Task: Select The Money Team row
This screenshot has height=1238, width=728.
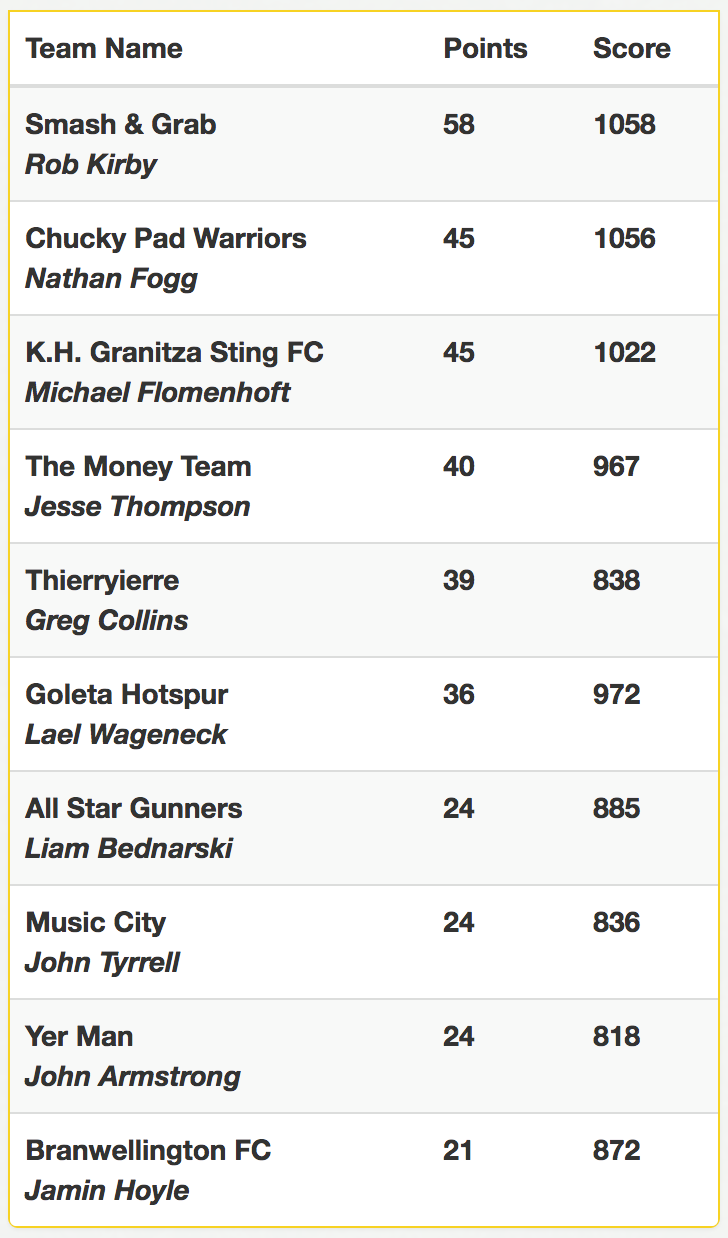Action: click(x=364, y=486)
